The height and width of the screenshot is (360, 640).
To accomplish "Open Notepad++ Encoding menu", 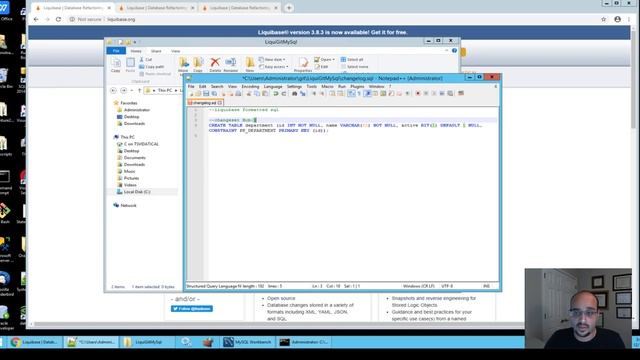I will tap(250, 87).
